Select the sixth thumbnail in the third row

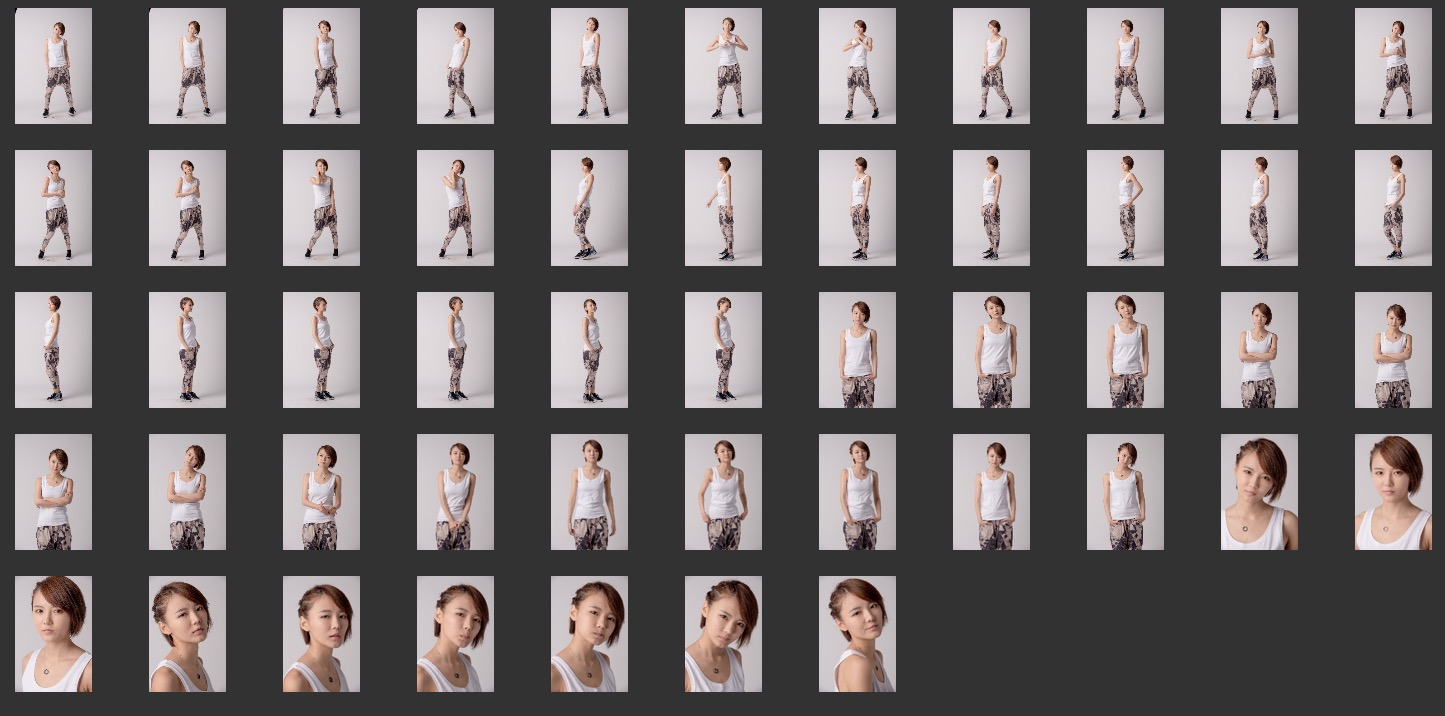723,350
